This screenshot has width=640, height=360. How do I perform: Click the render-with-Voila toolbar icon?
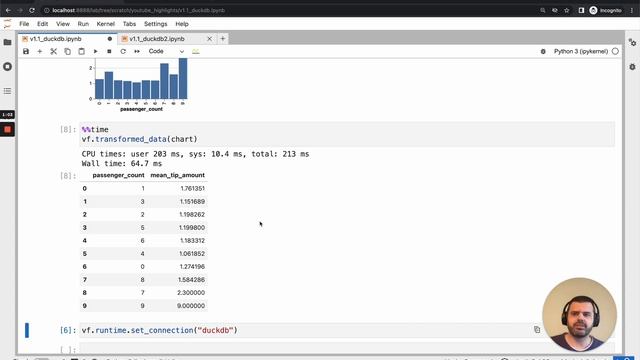tap(196, 51)
